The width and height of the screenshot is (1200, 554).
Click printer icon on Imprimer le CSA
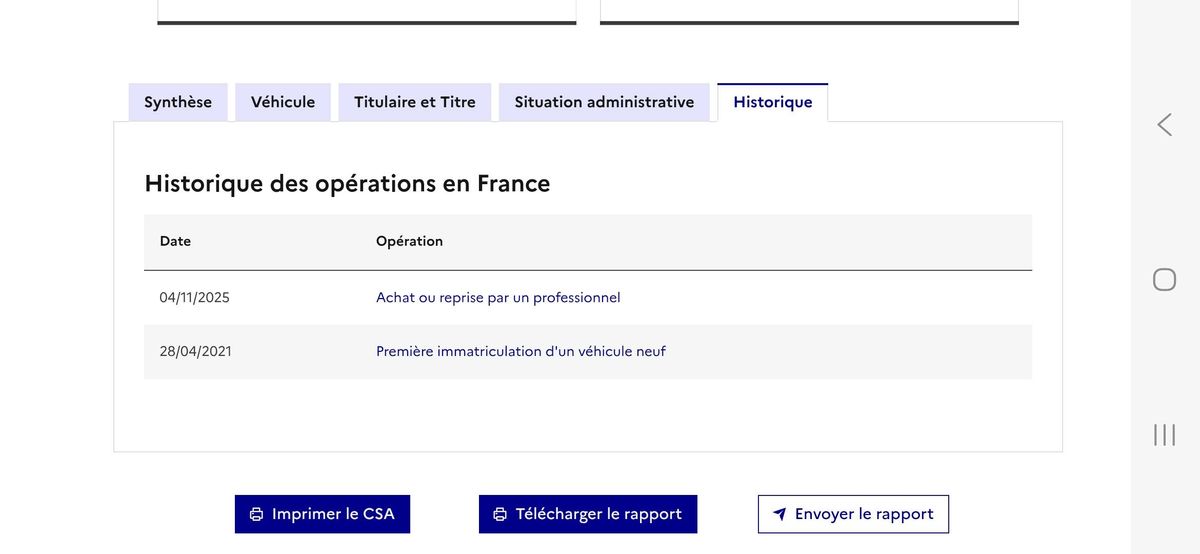point(256,514)
